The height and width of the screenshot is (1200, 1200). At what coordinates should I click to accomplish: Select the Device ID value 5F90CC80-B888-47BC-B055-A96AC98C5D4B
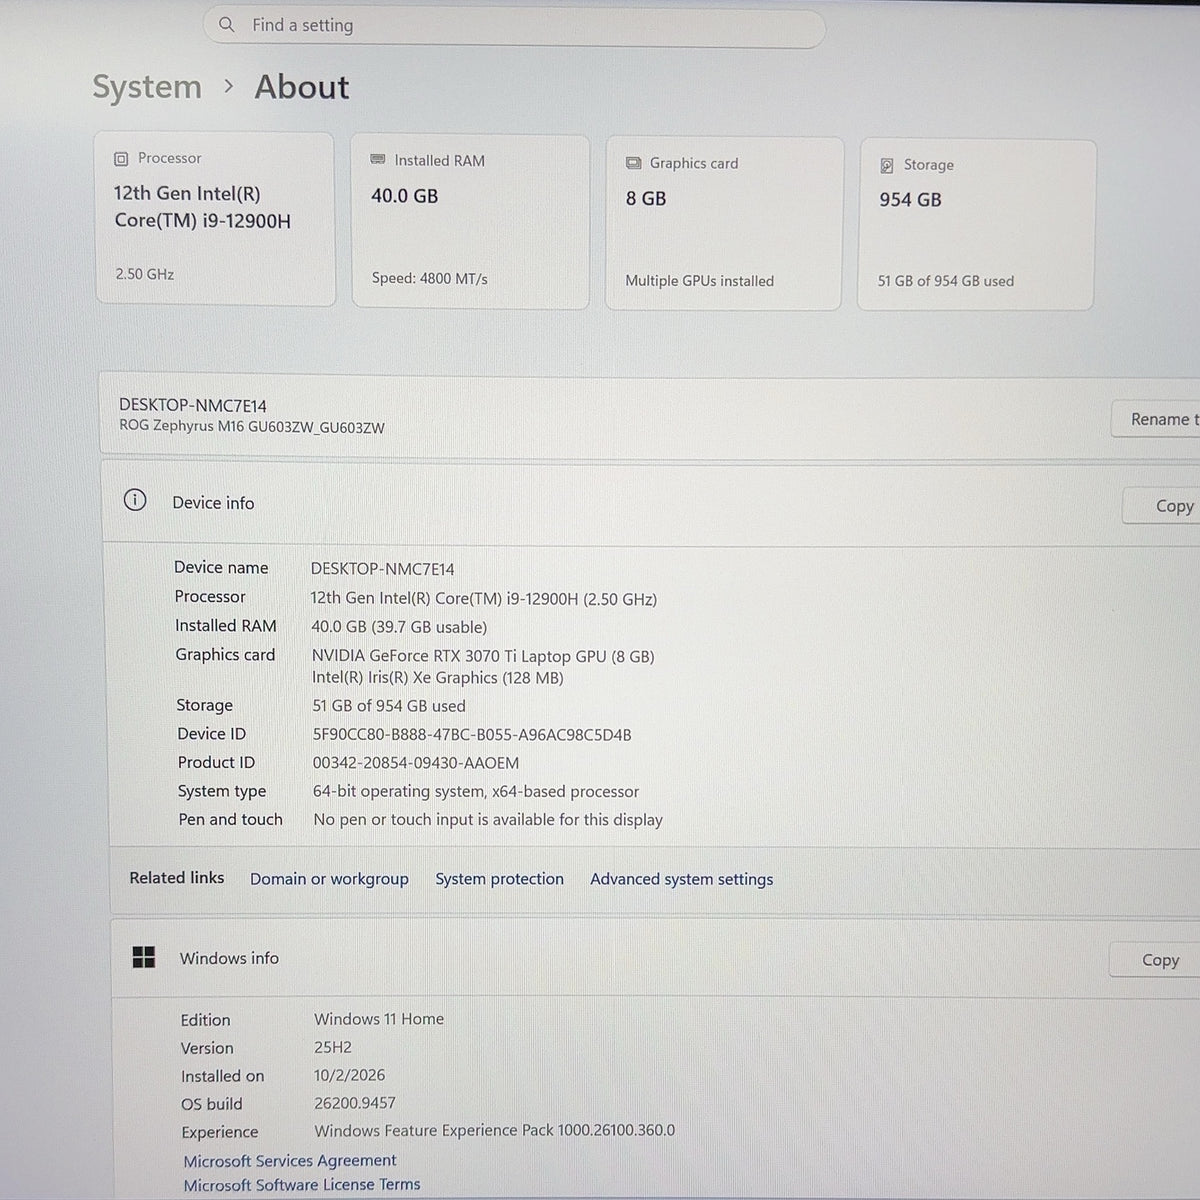point(472,735)
